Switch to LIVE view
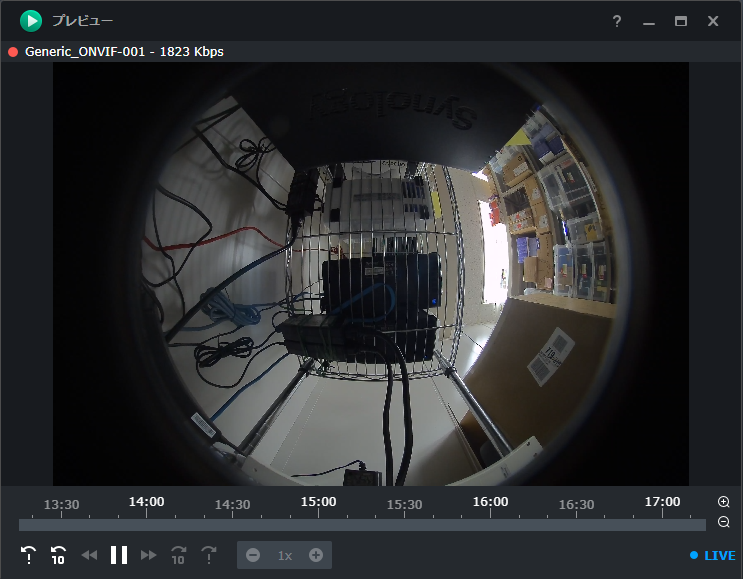The image size is (743, 579). [x=713, y=555]
